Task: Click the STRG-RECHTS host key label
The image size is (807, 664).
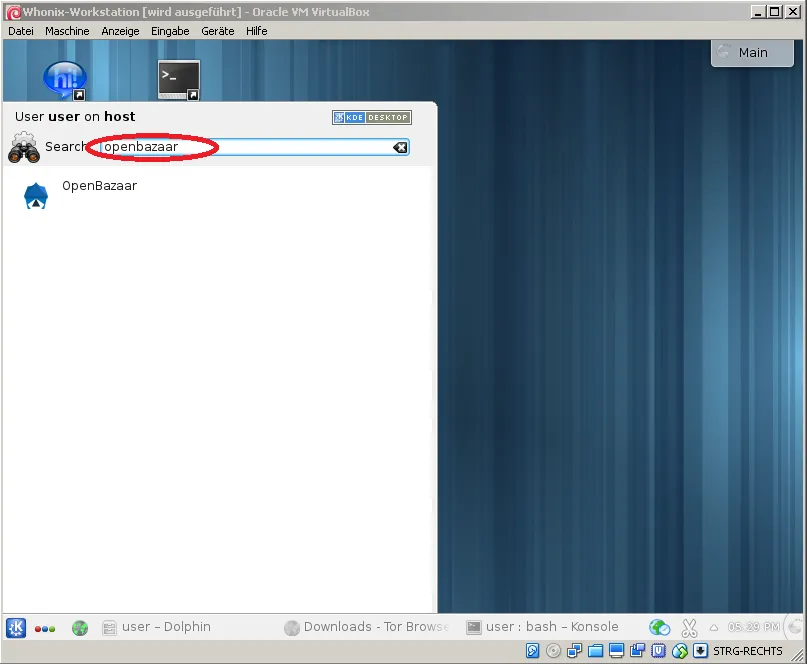Action: [x=748, y=651]
